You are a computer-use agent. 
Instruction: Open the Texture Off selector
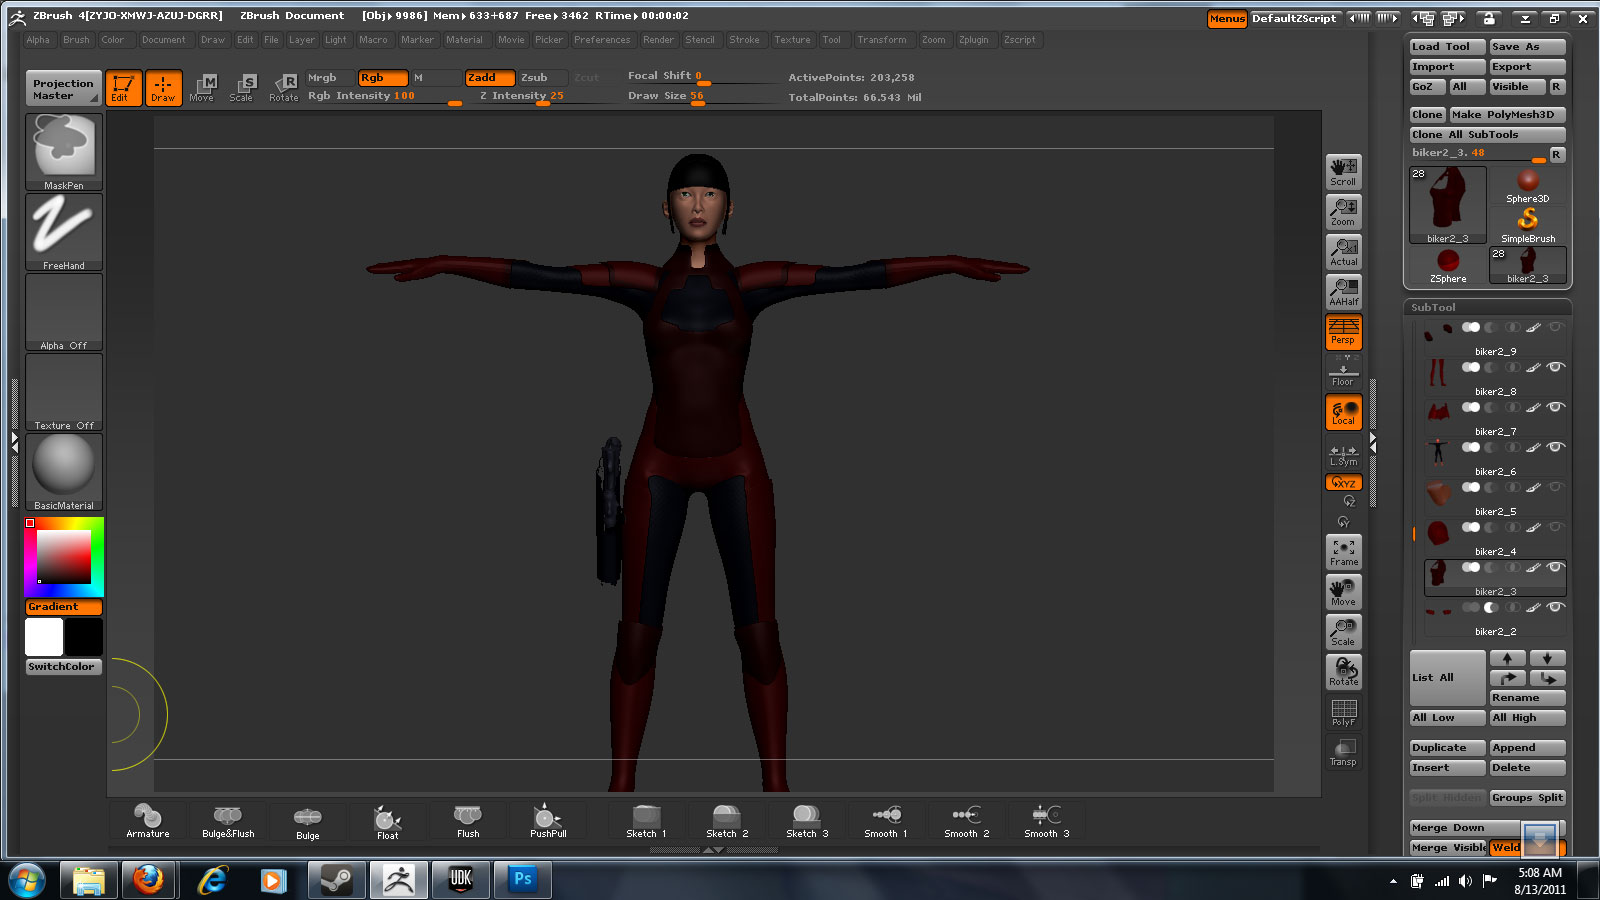64,392
